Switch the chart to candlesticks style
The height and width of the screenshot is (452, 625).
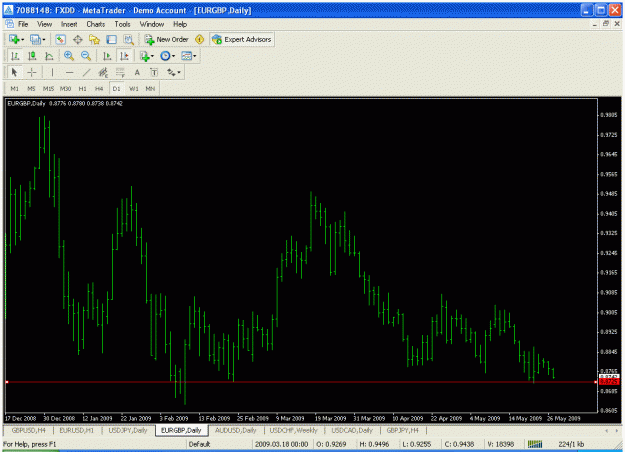coord(32,56)
